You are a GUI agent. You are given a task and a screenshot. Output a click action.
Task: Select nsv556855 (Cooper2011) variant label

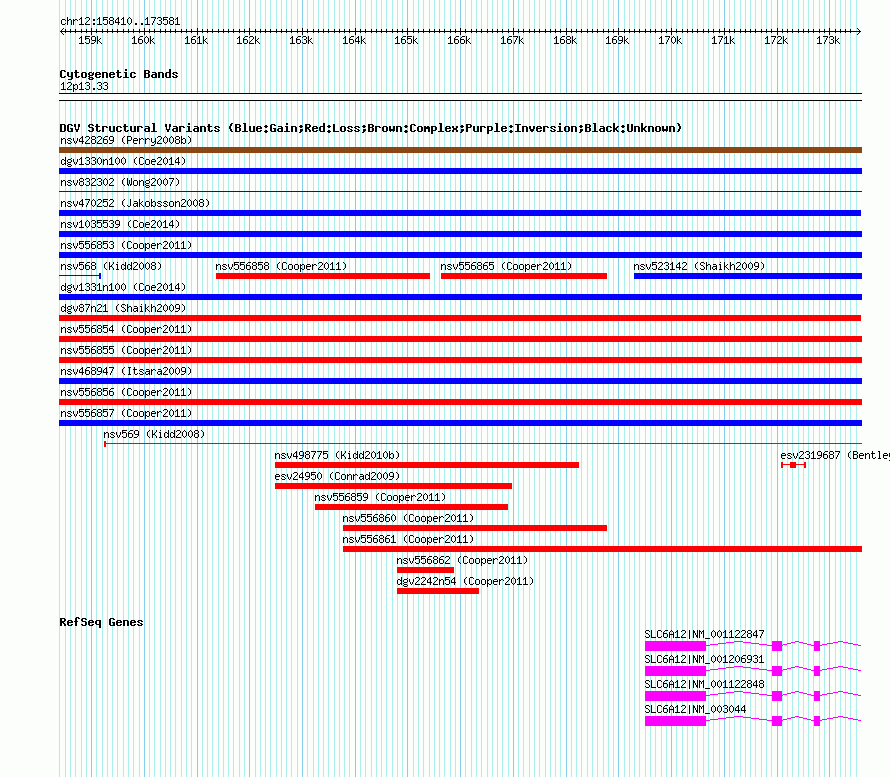tap(126, 350)
